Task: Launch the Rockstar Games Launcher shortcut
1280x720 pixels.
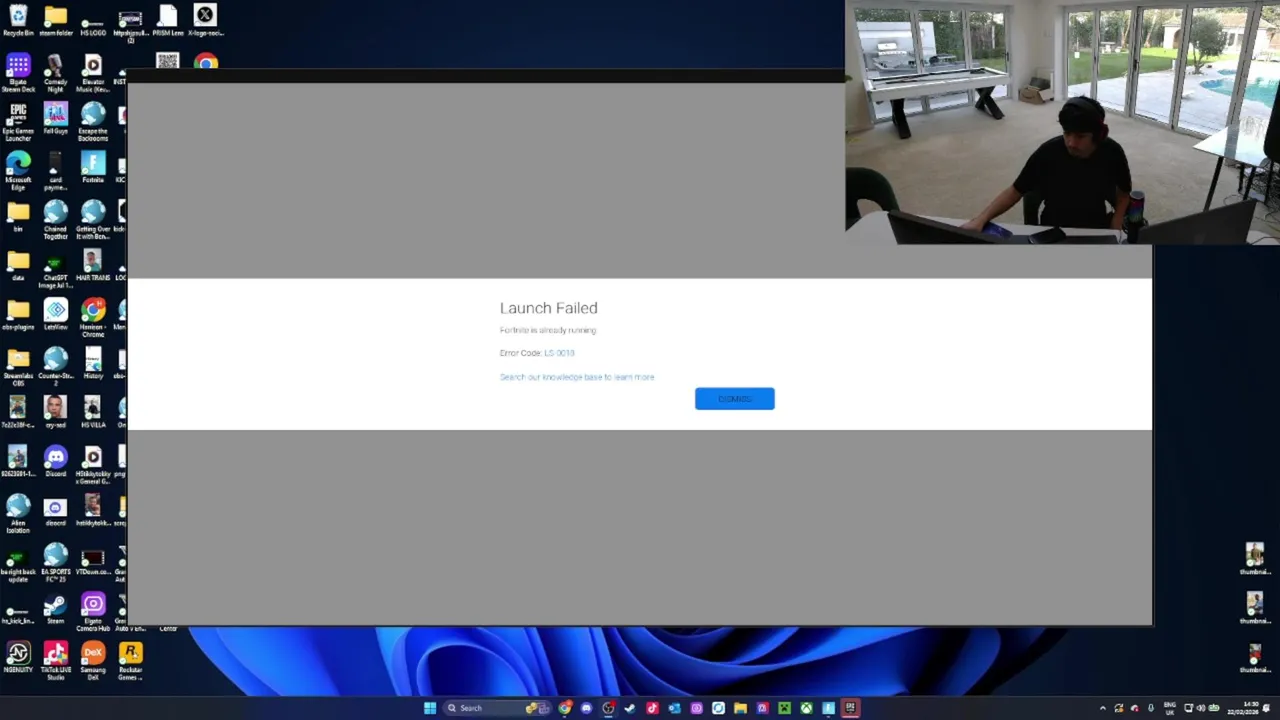Action: pos(130,662)
